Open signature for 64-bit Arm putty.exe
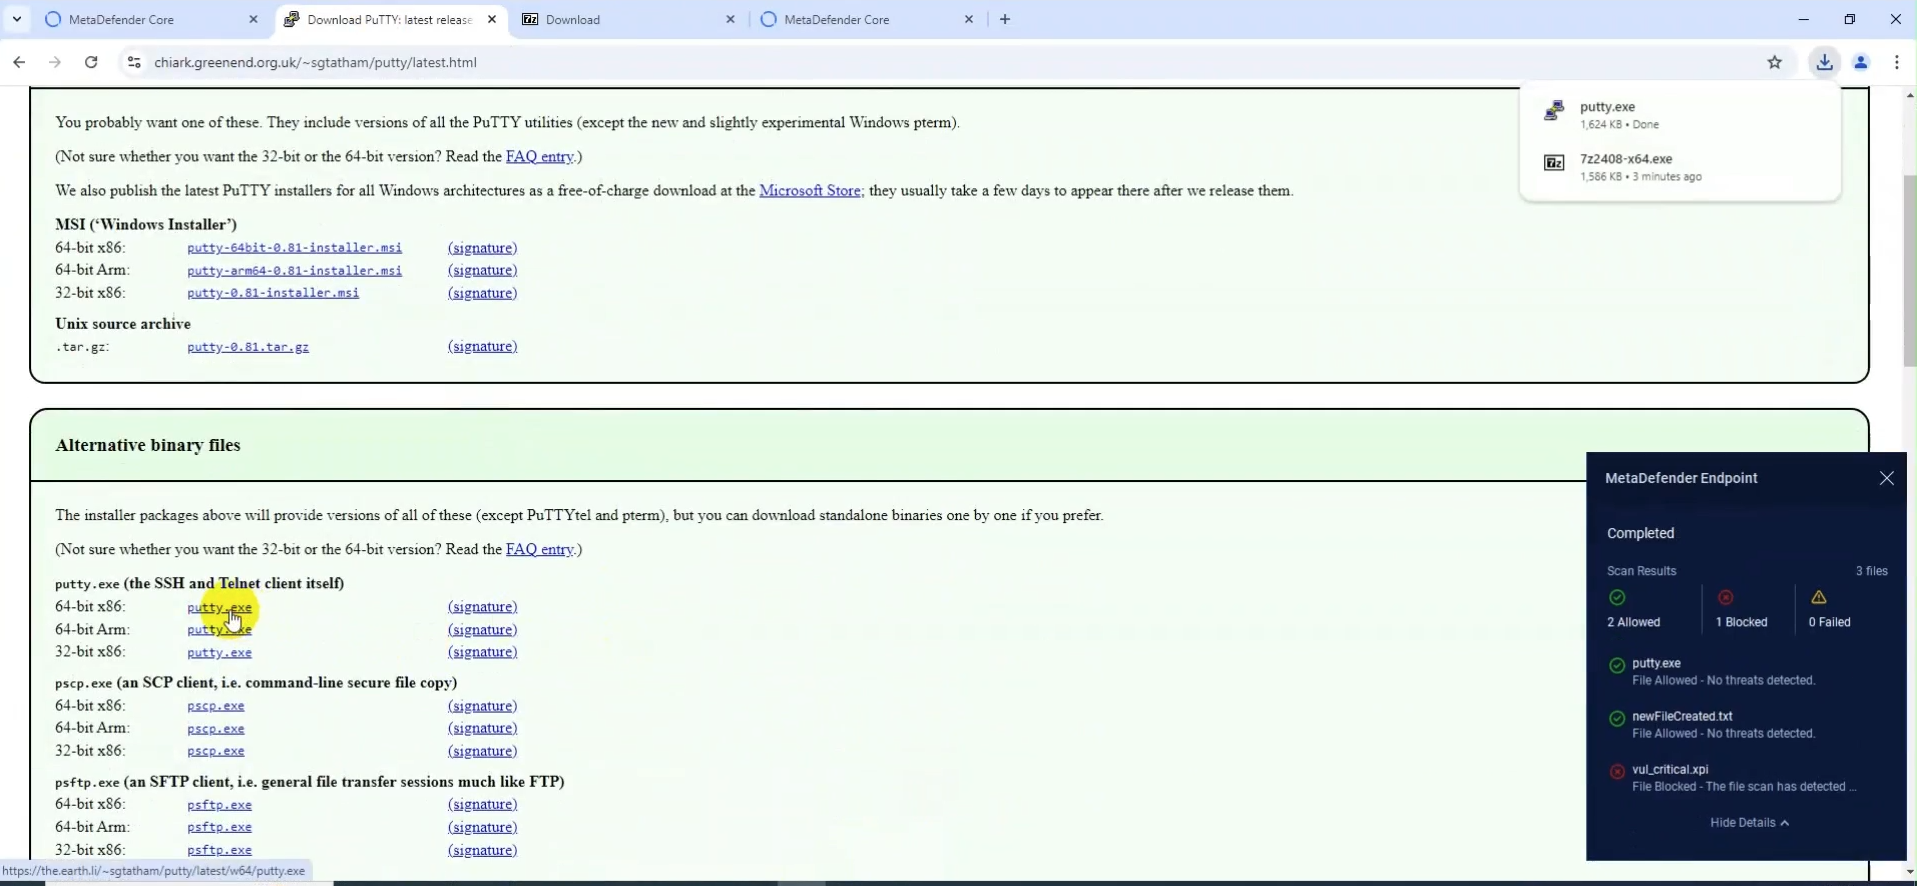 click(482, 629)
